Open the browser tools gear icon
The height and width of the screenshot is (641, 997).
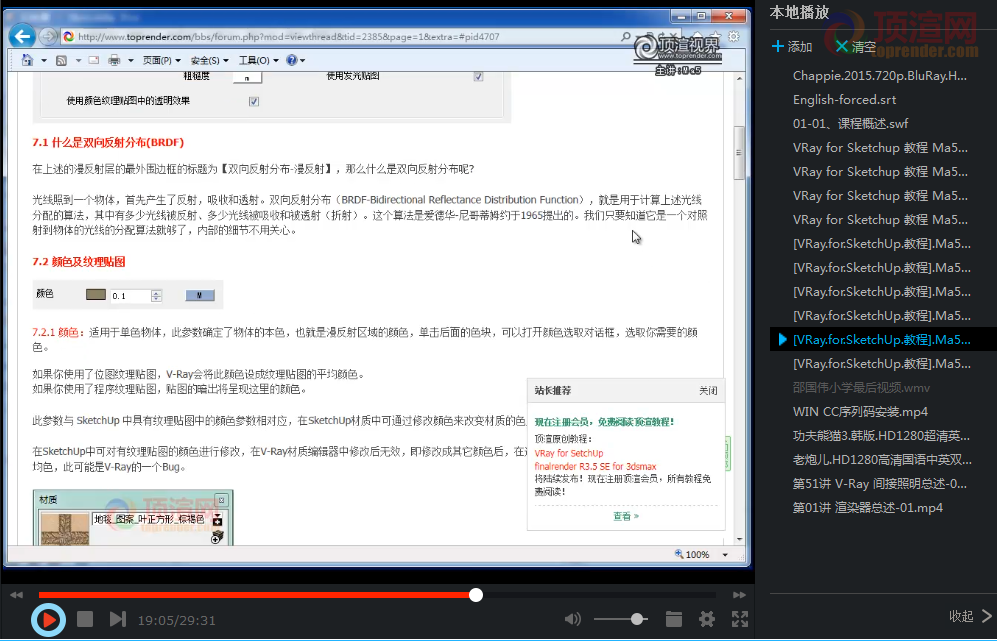[x=734, y=36]
